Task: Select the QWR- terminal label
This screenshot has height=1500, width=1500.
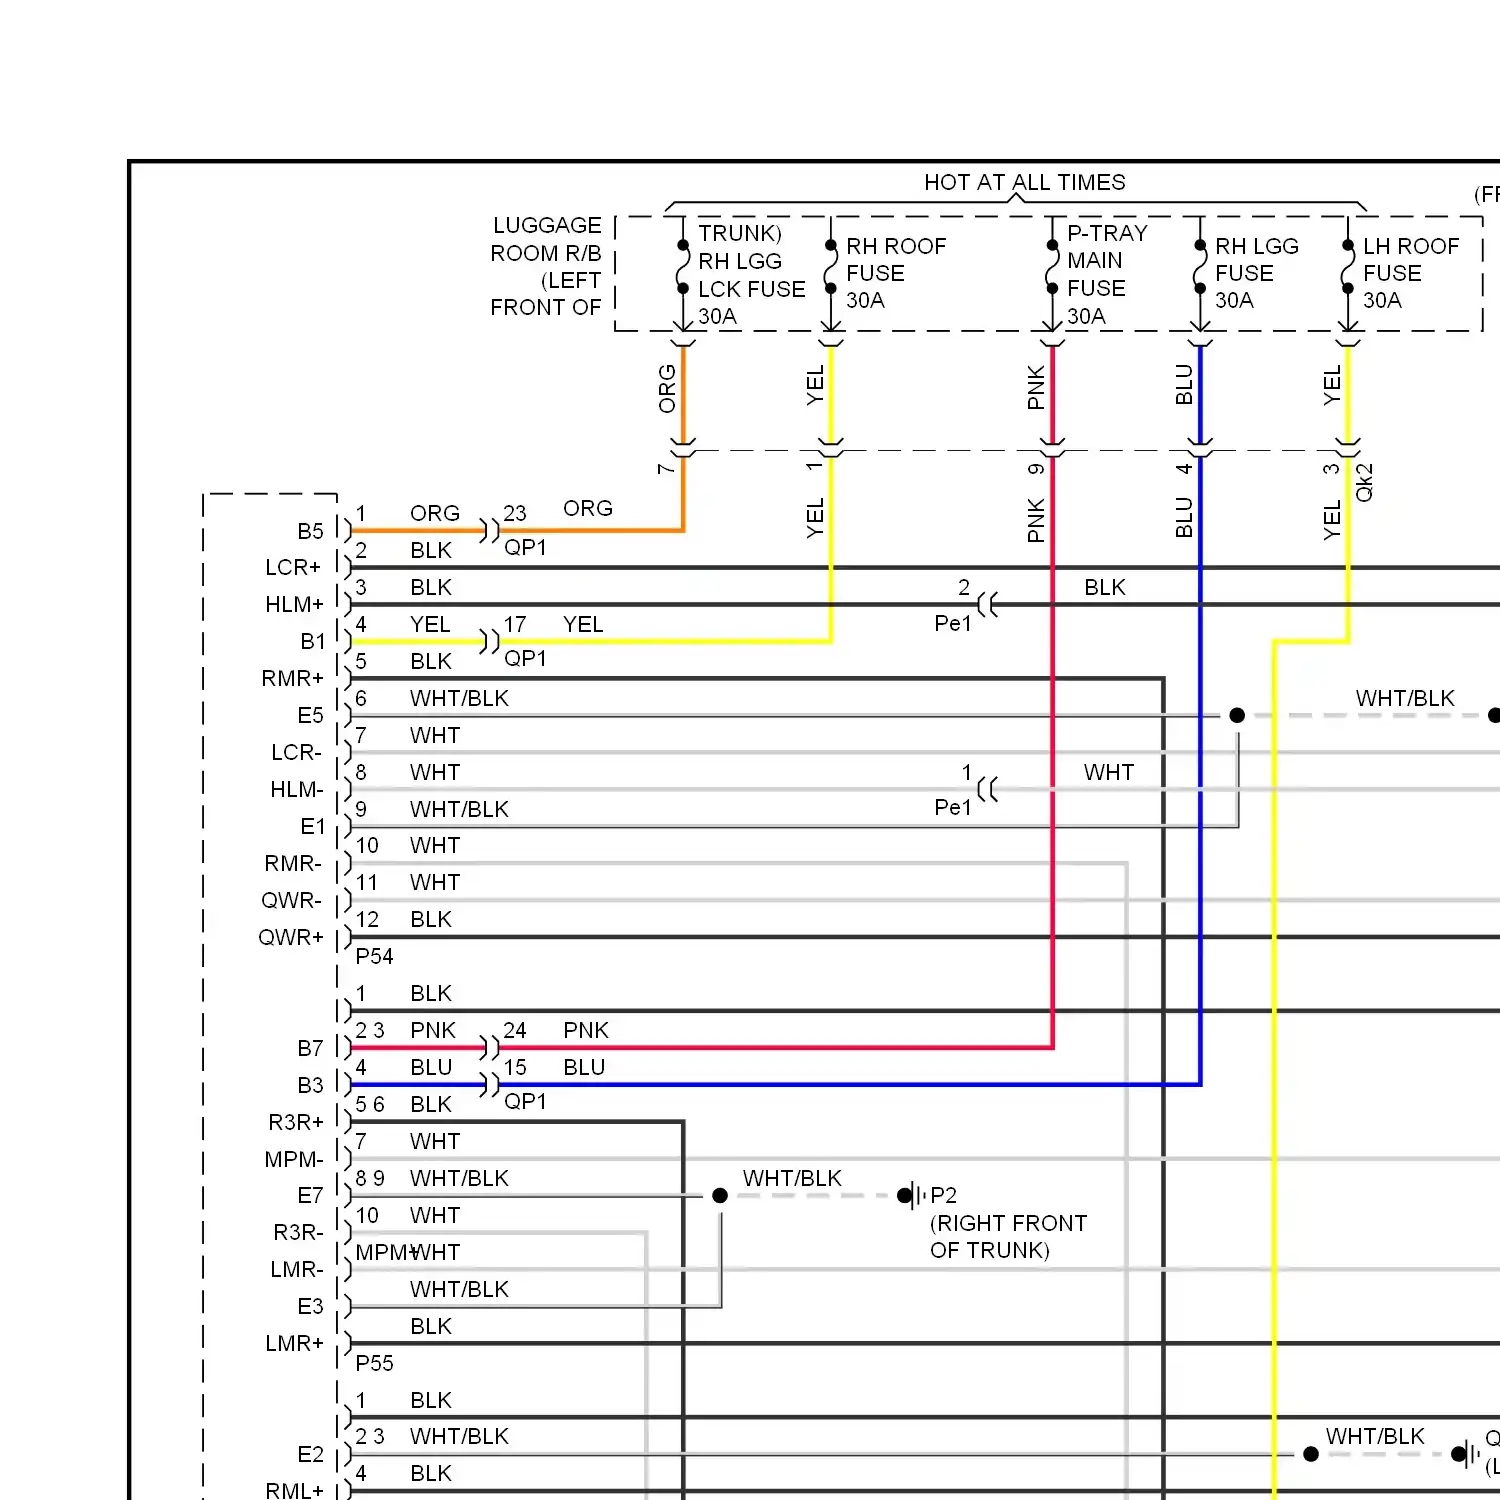Action: [x=291, y=901]
